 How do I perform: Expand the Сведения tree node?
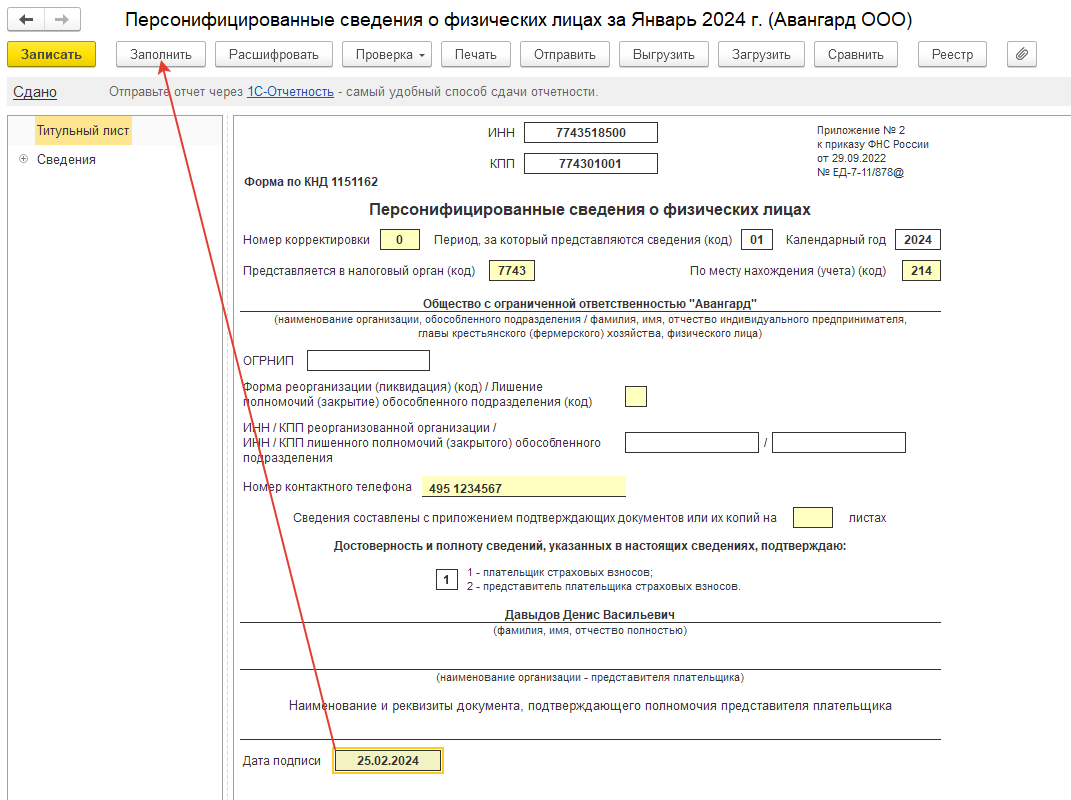click(x=23, y=158)
